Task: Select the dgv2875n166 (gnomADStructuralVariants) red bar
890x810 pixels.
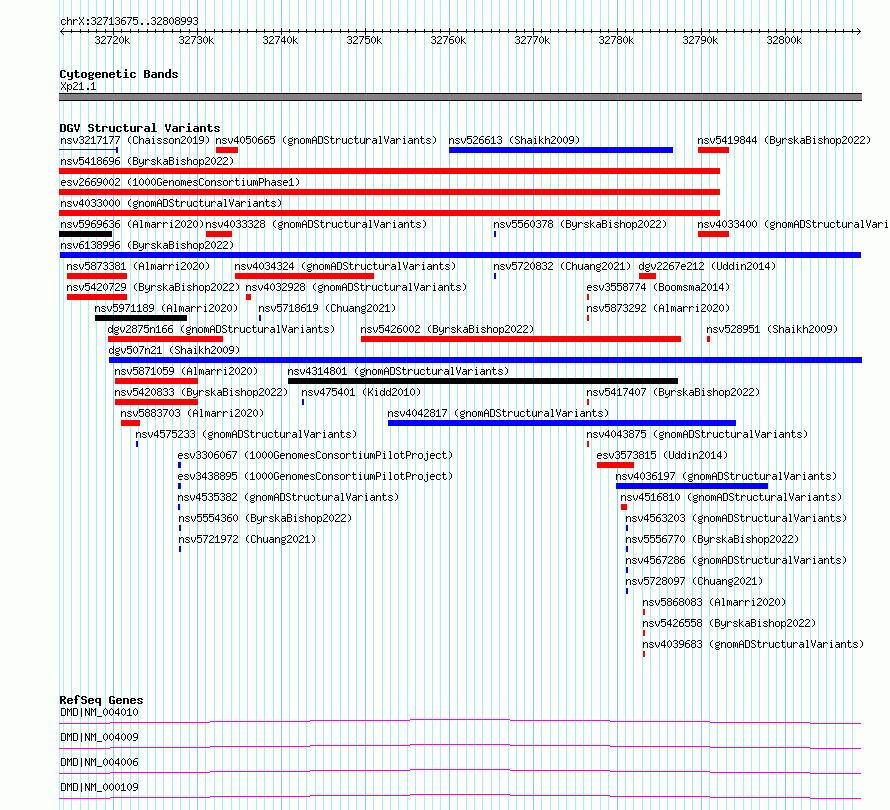Action: 166,339
